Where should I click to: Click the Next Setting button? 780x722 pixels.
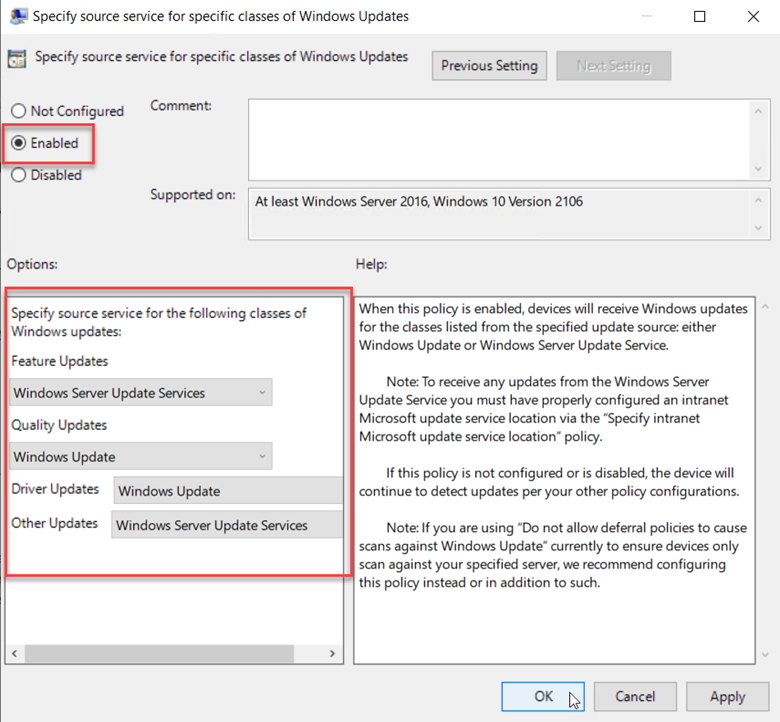click(x=613, y=66)
